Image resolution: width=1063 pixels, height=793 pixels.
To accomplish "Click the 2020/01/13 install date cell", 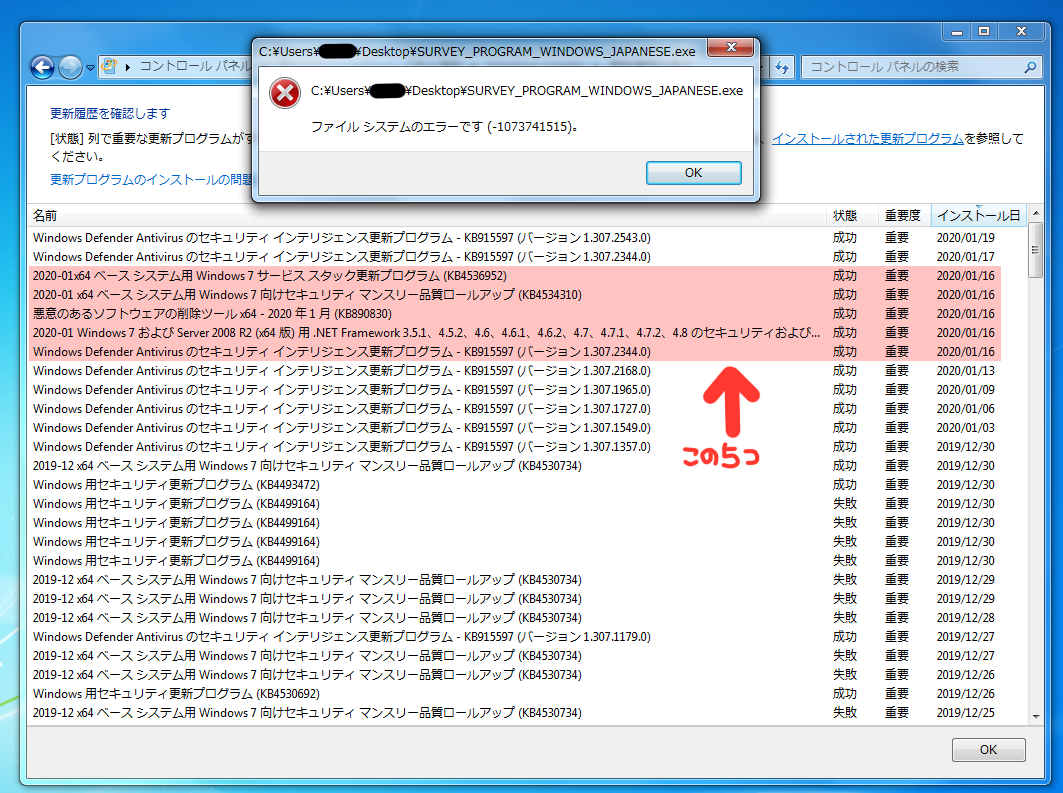I will tap(965, 371).
